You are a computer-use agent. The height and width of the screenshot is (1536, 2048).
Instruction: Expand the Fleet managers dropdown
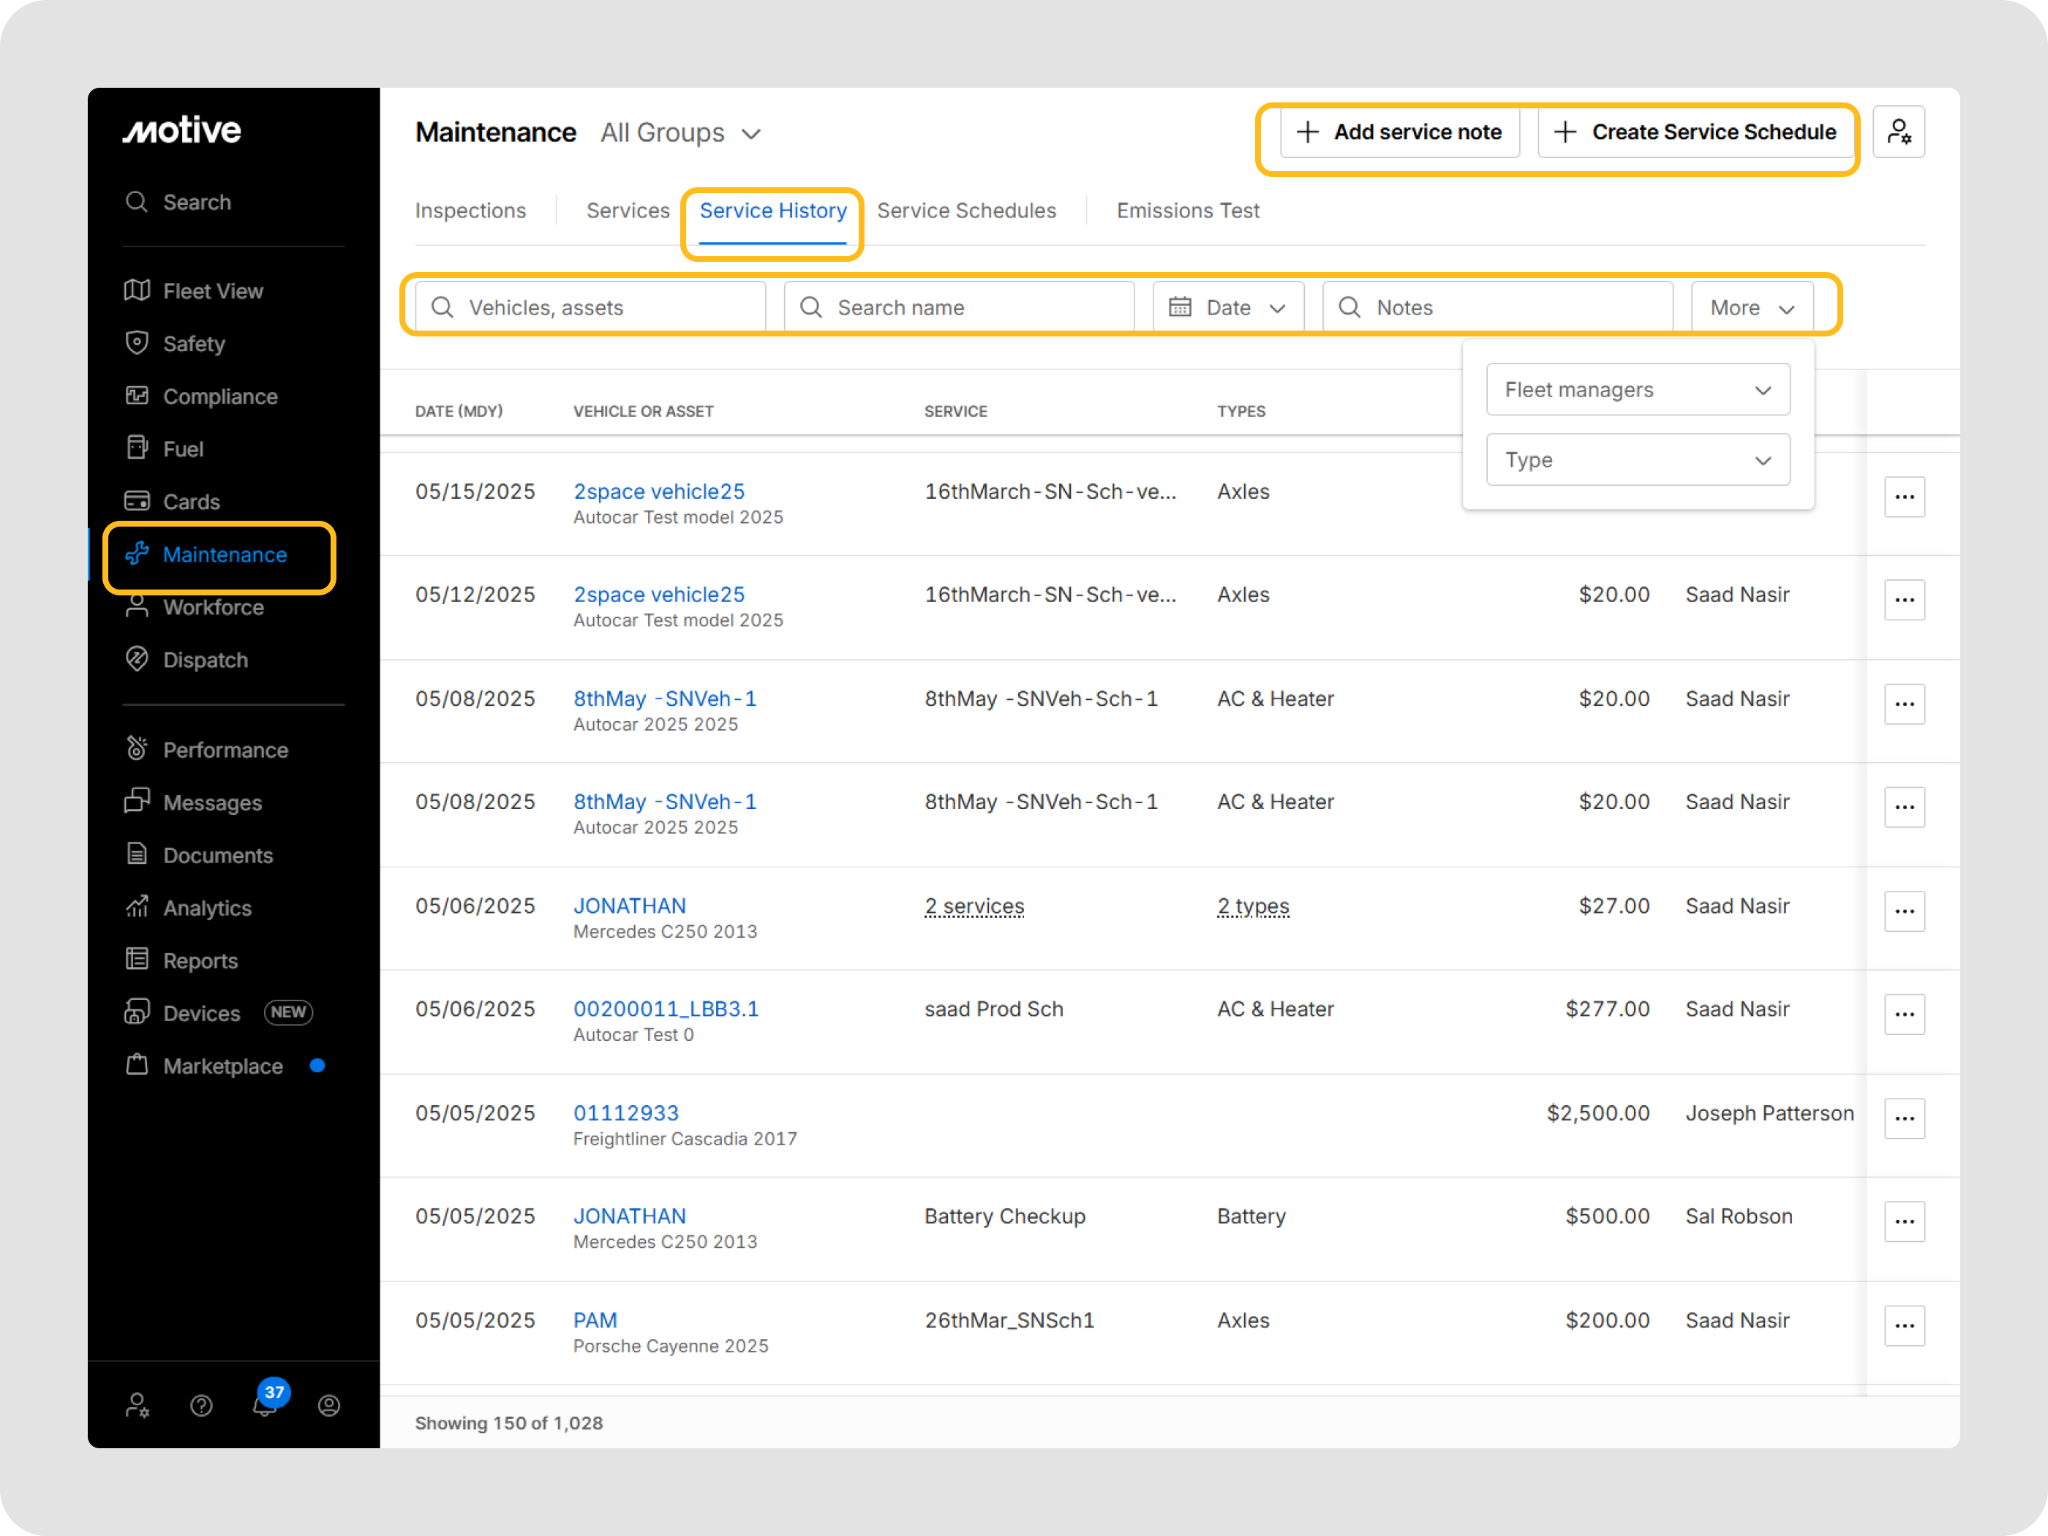point(1637,390)
